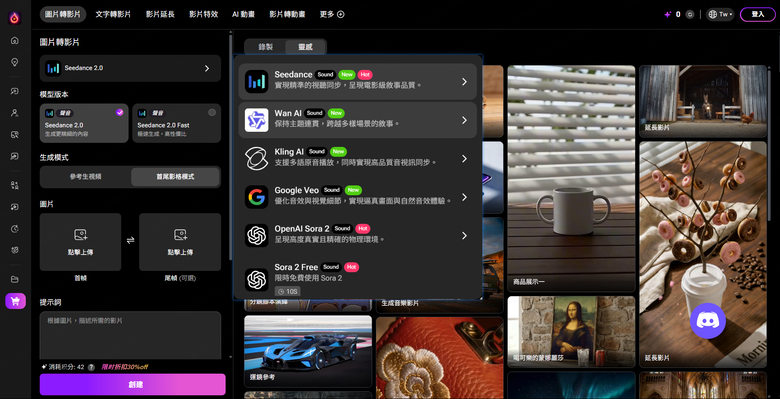Click the Discord floating button
Viewport: 780px width, 399px height.
tap(708, 321)
